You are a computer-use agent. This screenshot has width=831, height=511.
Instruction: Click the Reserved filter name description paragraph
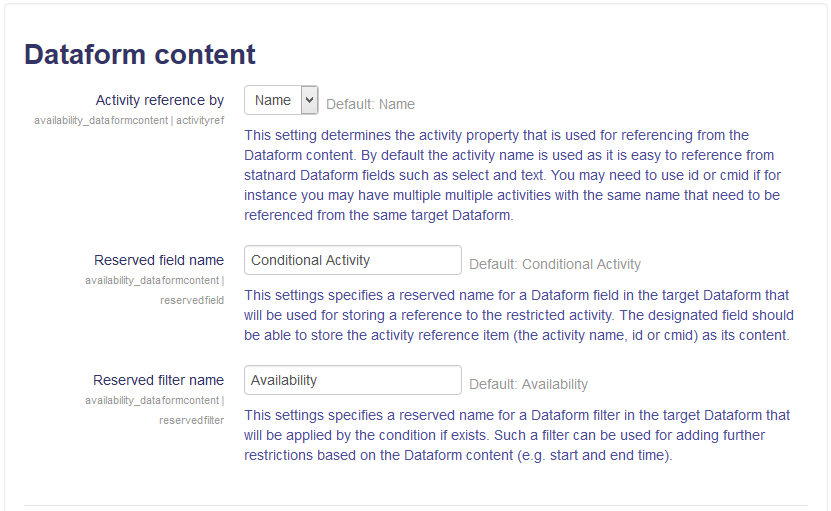point(517,435)
